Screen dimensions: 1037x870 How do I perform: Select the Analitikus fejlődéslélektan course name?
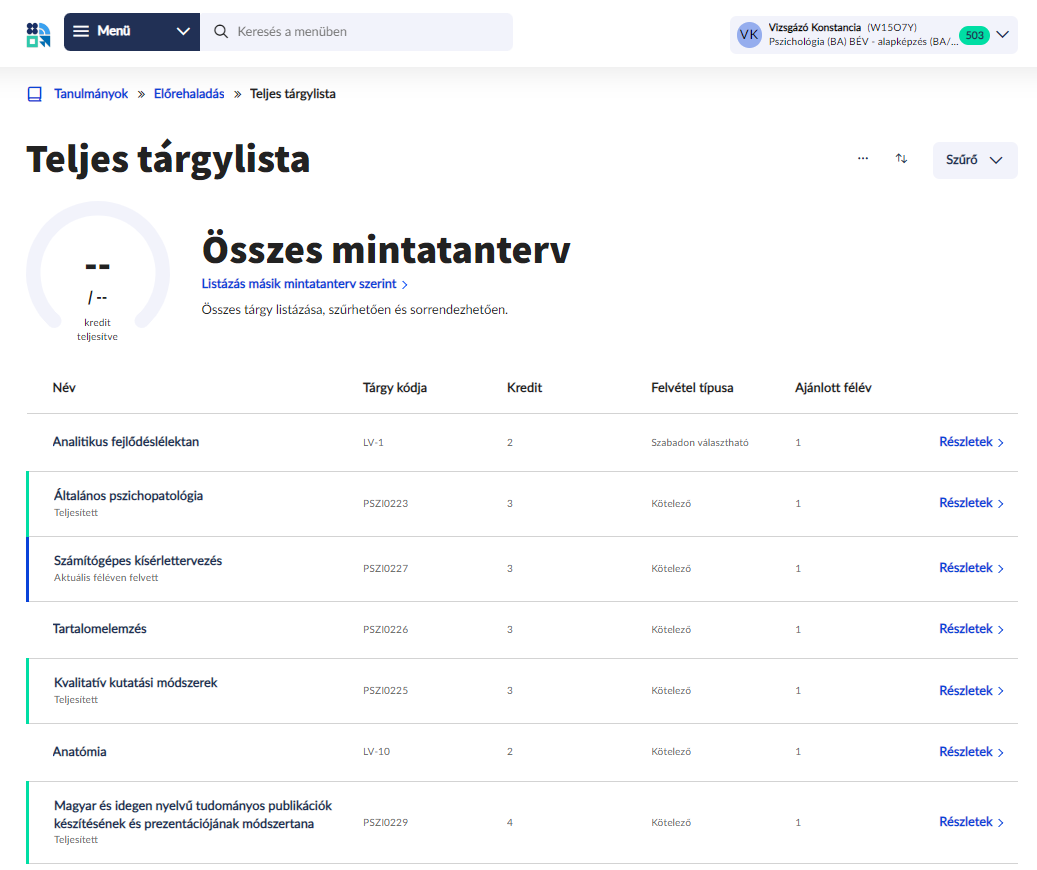[x=126, y=442]
